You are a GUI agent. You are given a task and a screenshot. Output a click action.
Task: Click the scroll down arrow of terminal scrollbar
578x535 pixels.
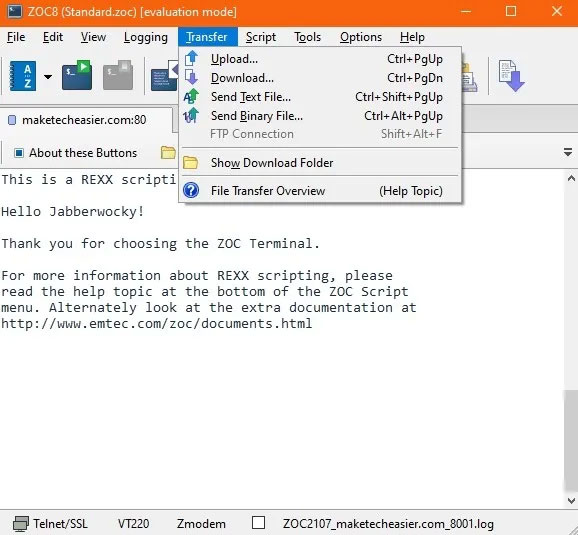pyautogui.click(x=571, y=500)
